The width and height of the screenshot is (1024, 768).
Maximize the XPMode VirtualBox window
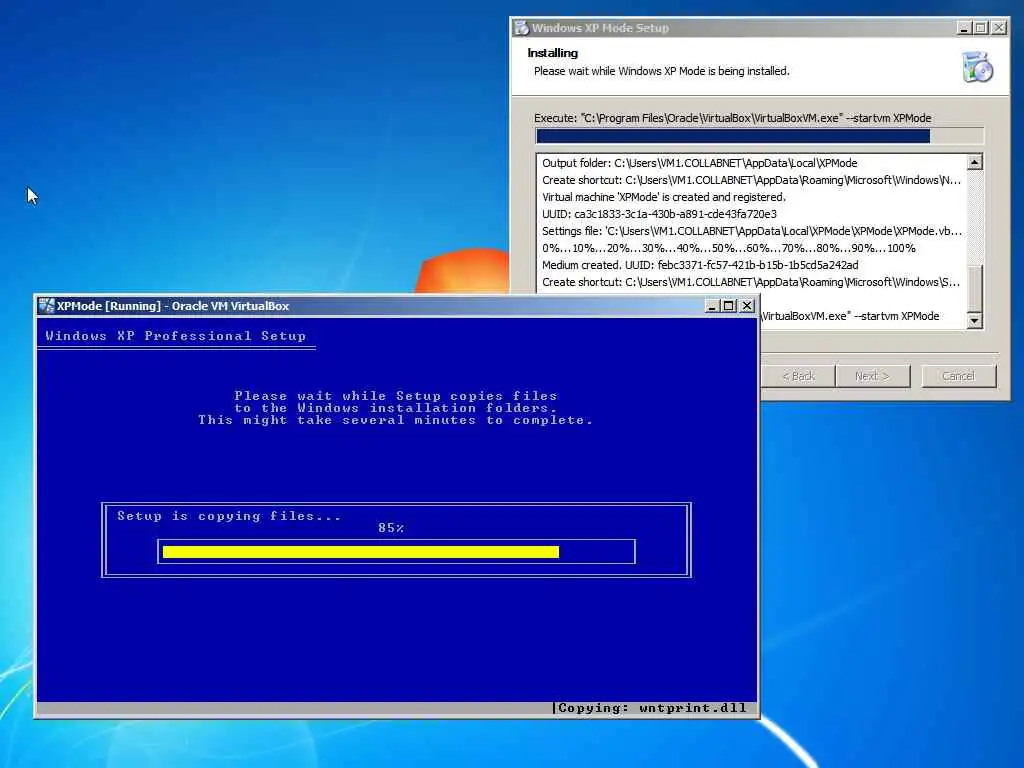click(729, 306)
